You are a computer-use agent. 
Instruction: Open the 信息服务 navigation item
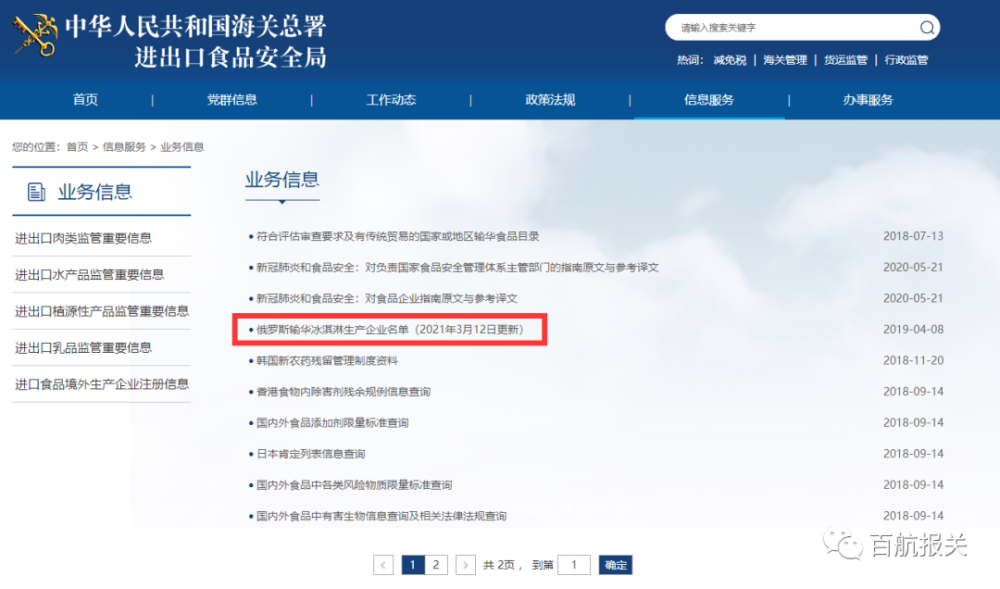pyautogui.click(x=709, y=99)
